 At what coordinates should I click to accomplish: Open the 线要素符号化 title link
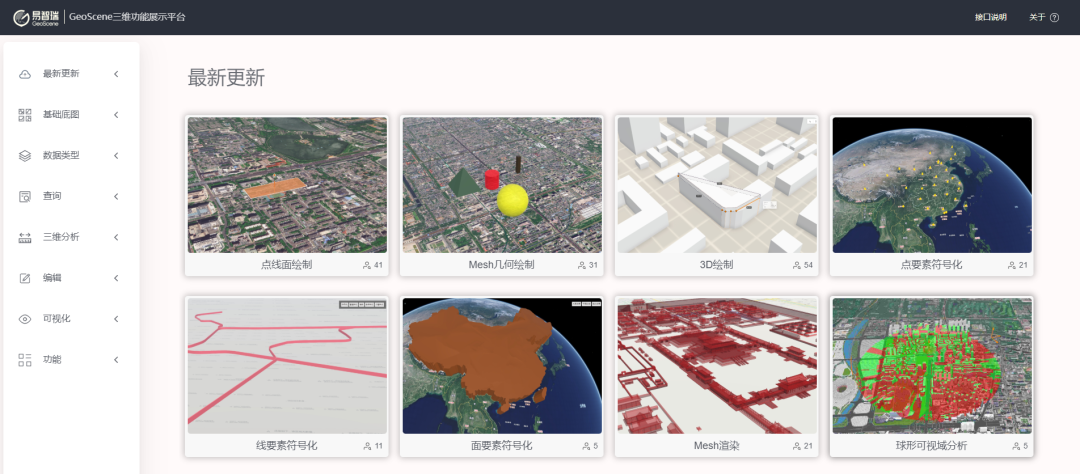287,446
